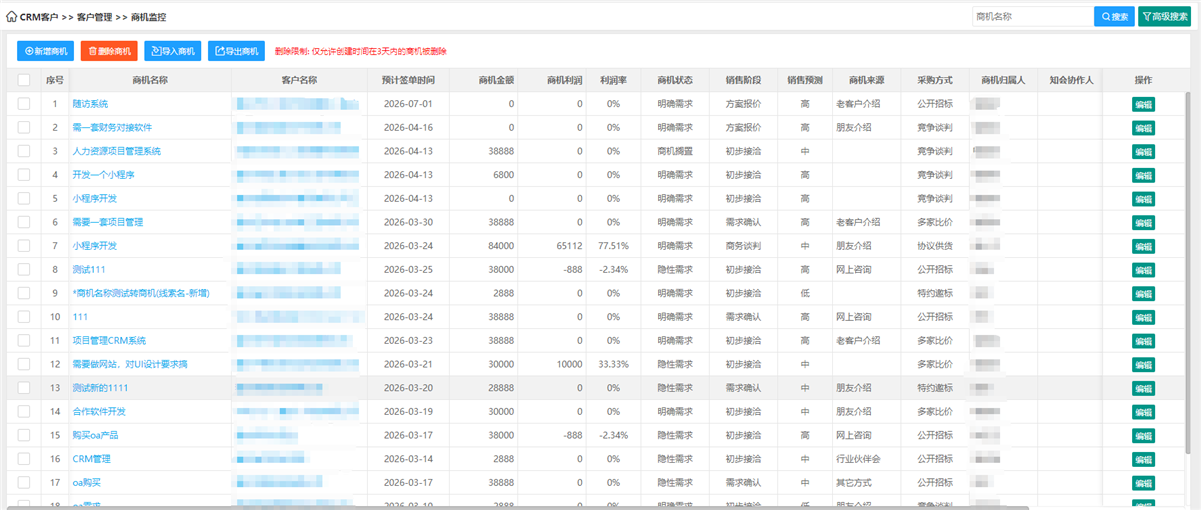Tick the checkbox beside 购买oa产品
Screen dimensions: 1201x510
(24, 435)
